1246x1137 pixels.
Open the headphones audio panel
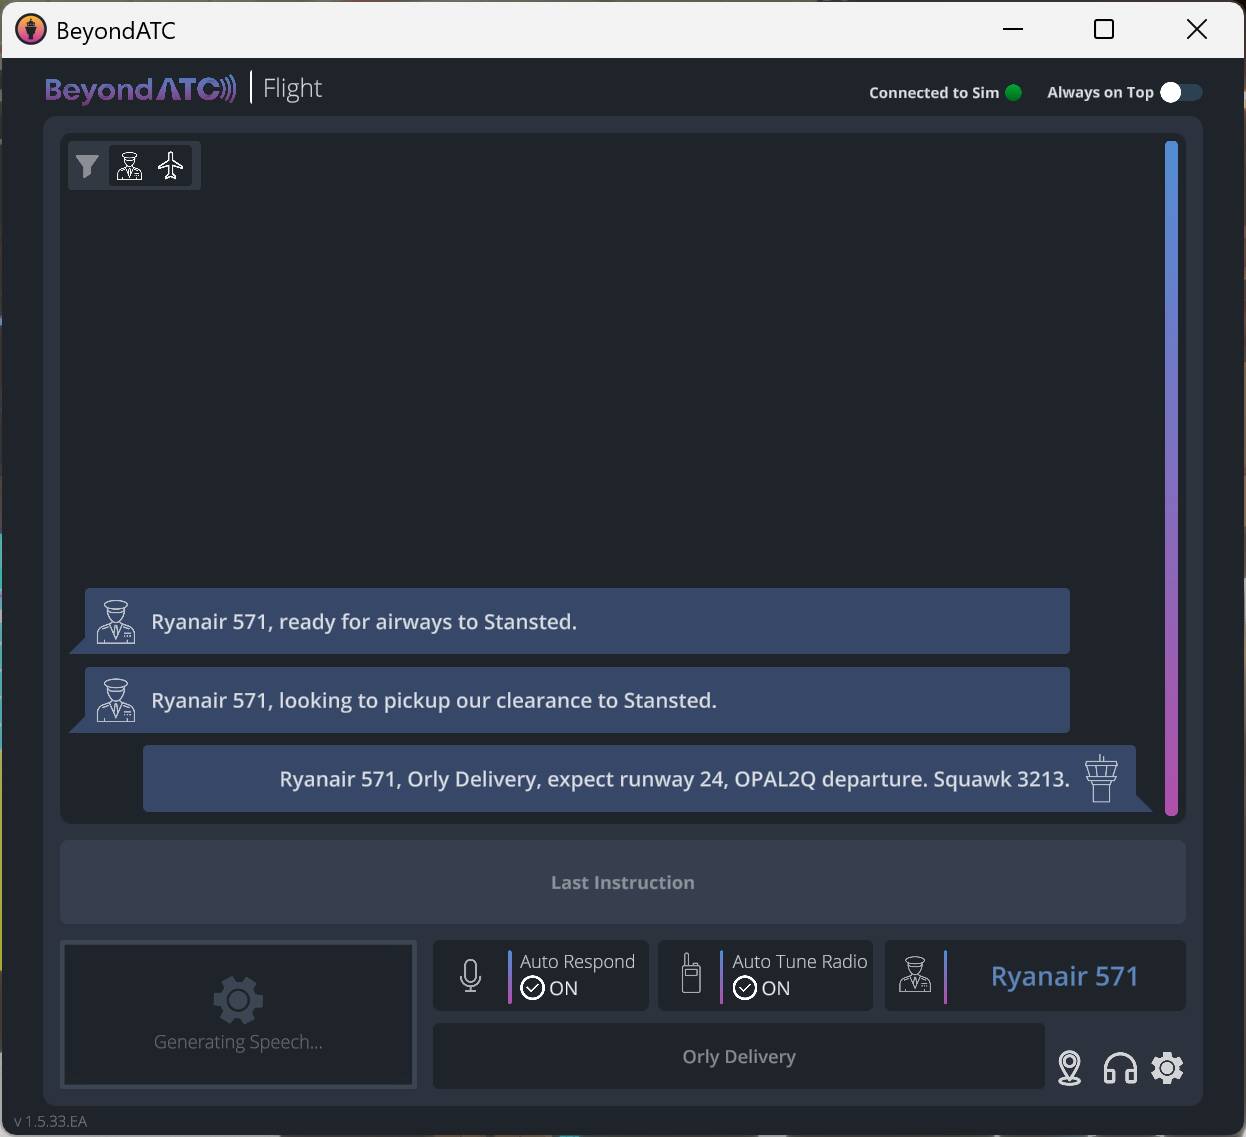[x=1119, y=1068]
